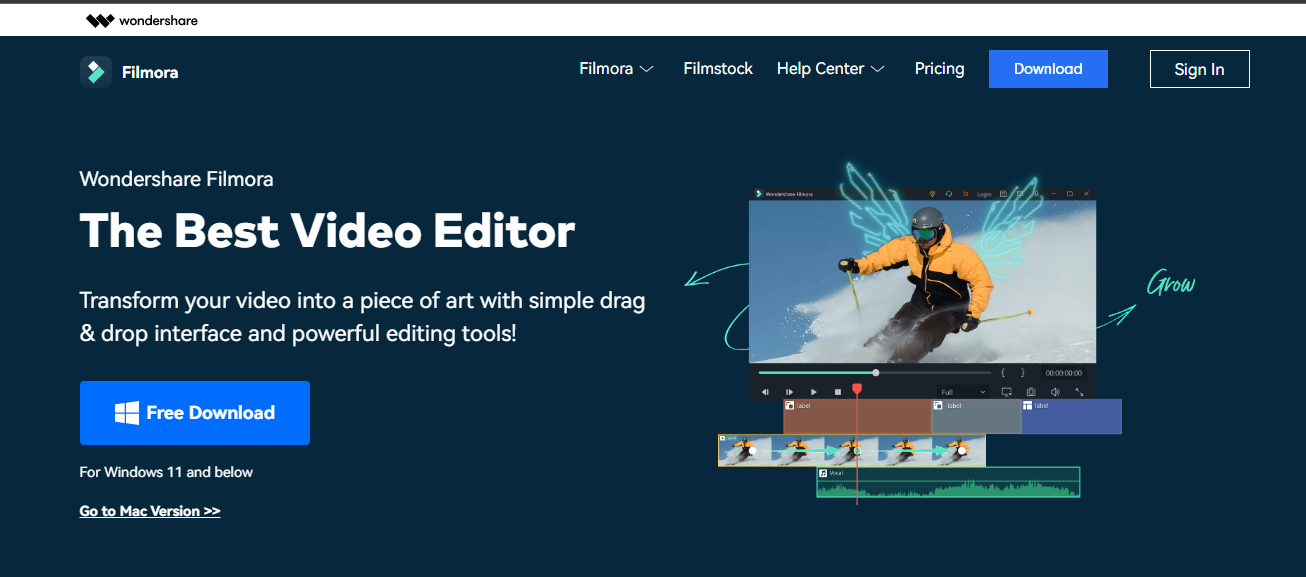Viewport: 1306px width, 577px height.
Task: Click the blue Download button in navbar
Action: click(1048, 69)
